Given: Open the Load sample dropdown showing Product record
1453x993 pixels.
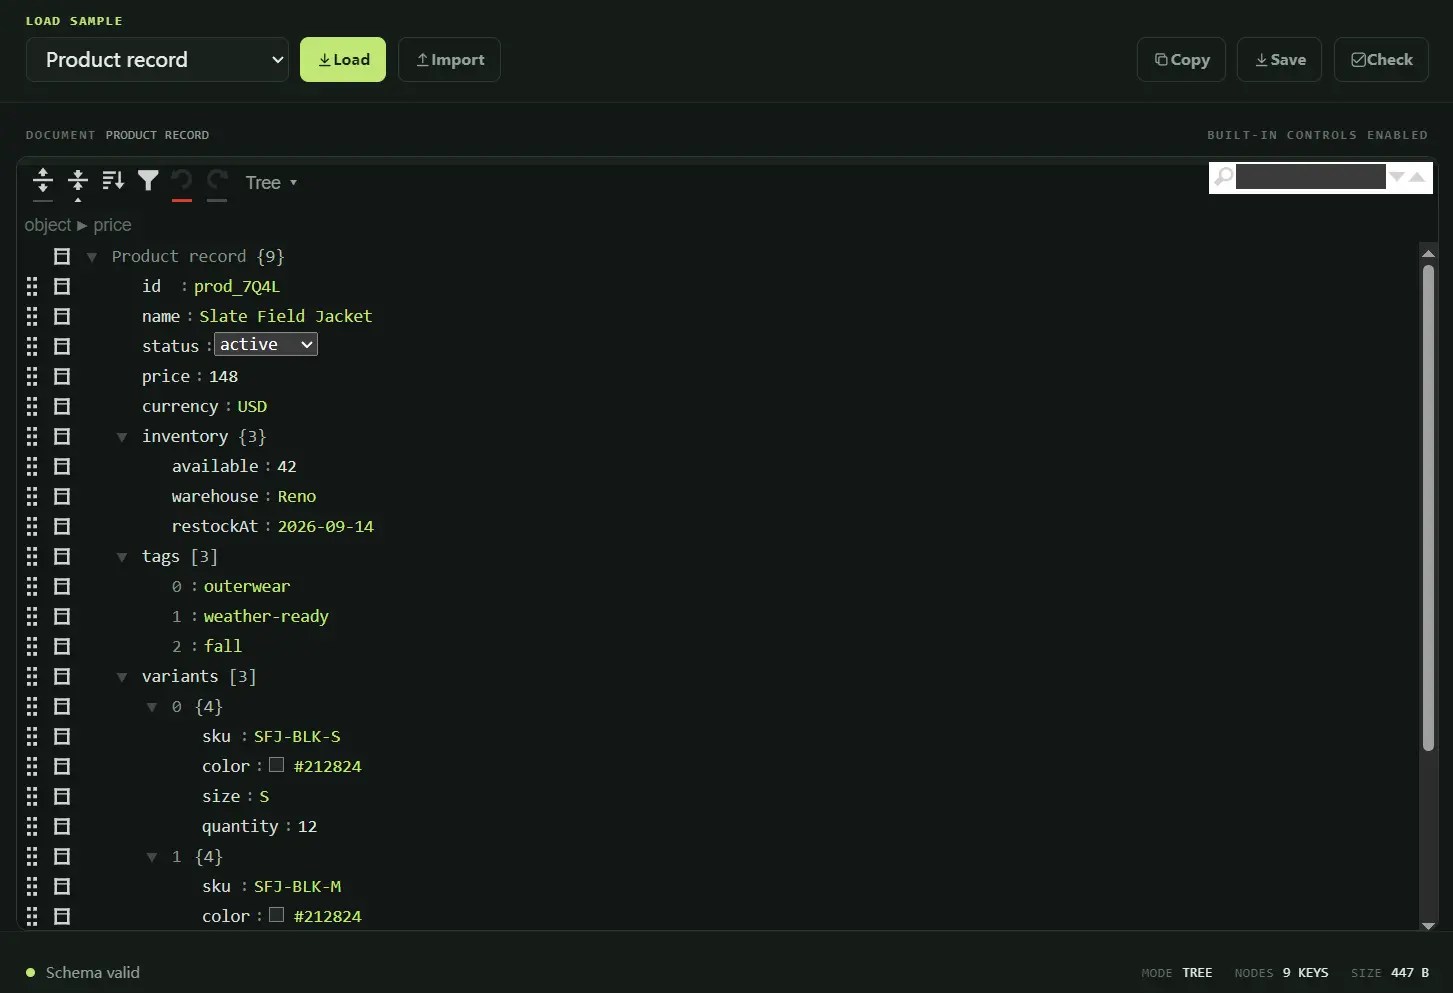Looking at the screenshot, I should (157, 60).
